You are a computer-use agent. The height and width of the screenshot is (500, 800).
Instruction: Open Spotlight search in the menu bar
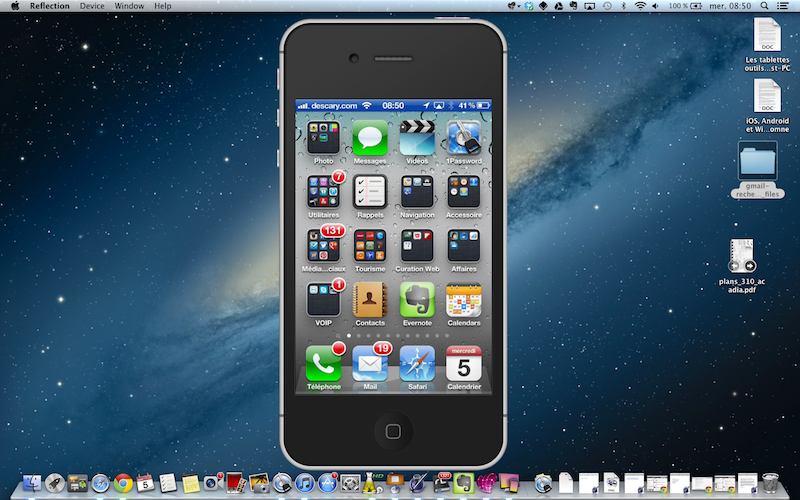[764, 6]
